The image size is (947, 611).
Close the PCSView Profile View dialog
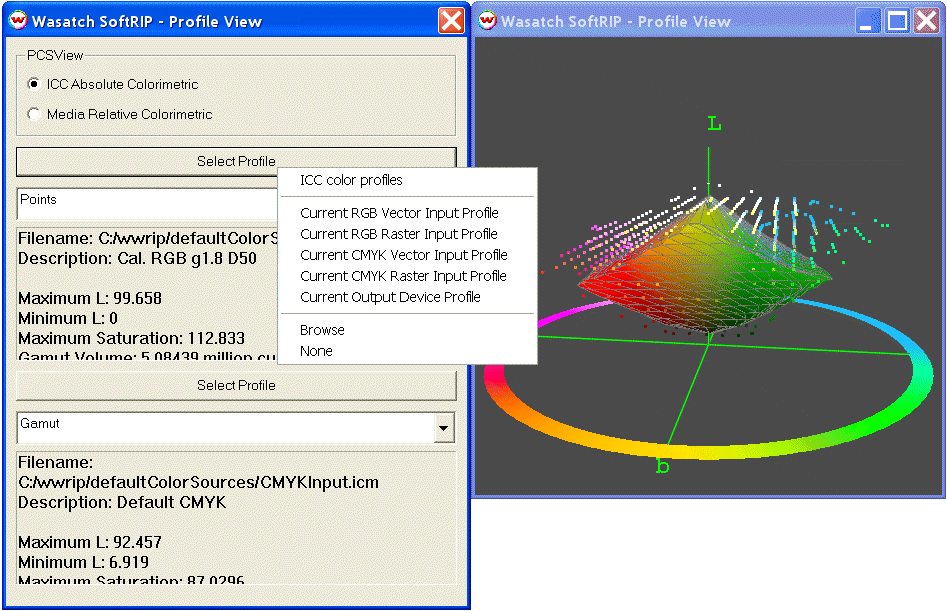[451, 21]
